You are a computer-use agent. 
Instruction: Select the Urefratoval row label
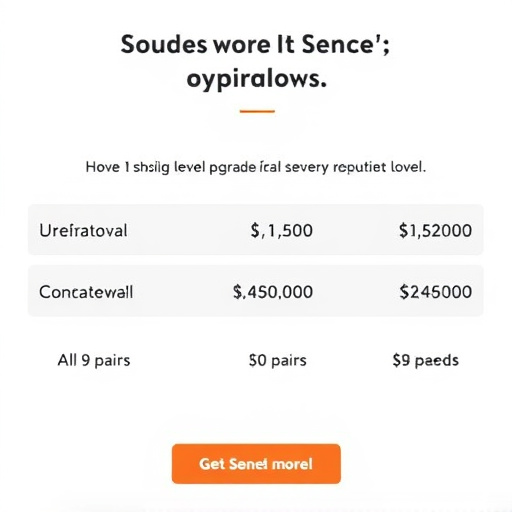83,231
